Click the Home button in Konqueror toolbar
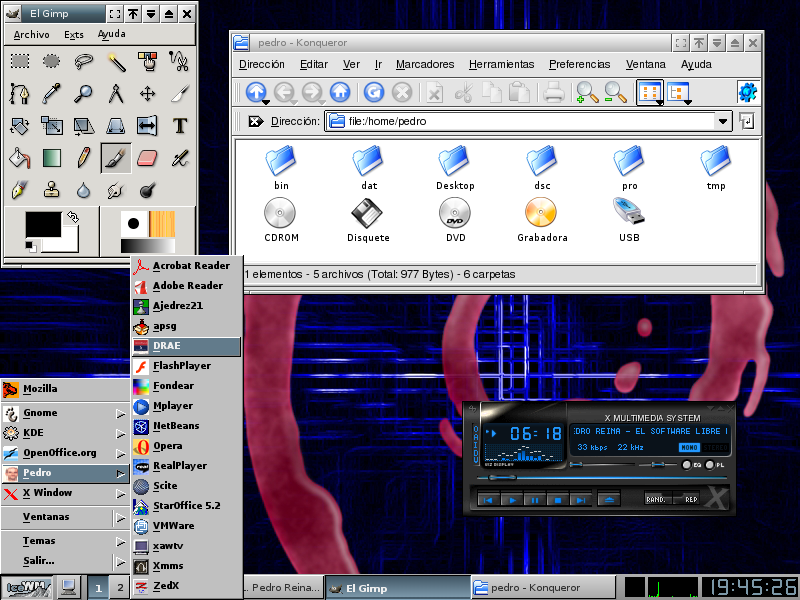 (340, 93)
